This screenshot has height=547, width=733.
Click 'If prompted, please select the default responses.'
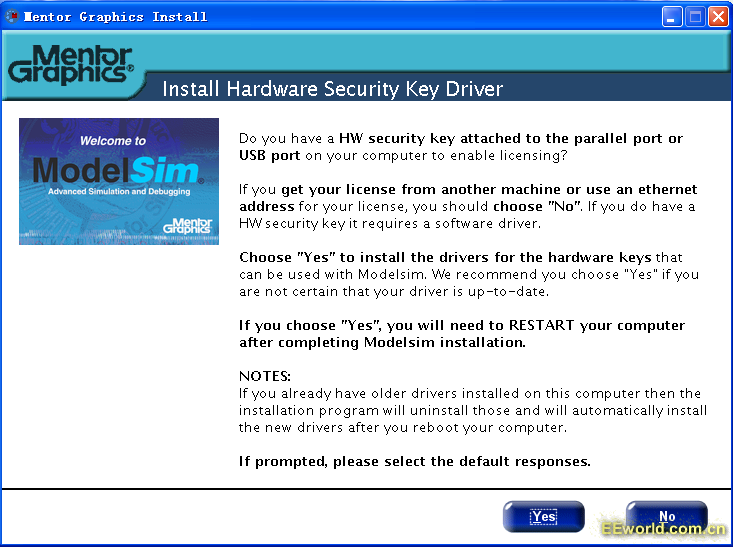pyautogui.click(x=415, y=461)
